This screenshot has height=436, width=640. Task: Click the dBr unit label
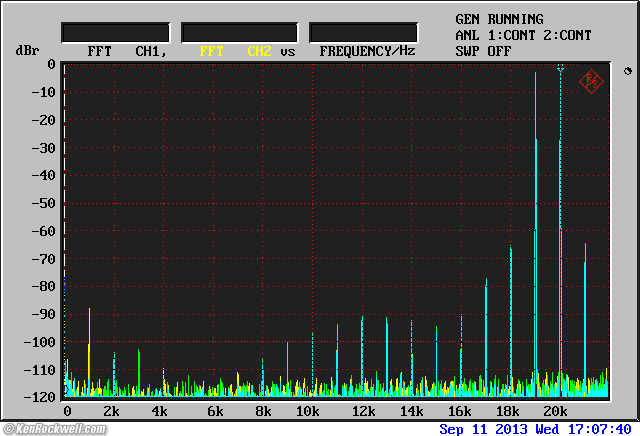point(26,50)
